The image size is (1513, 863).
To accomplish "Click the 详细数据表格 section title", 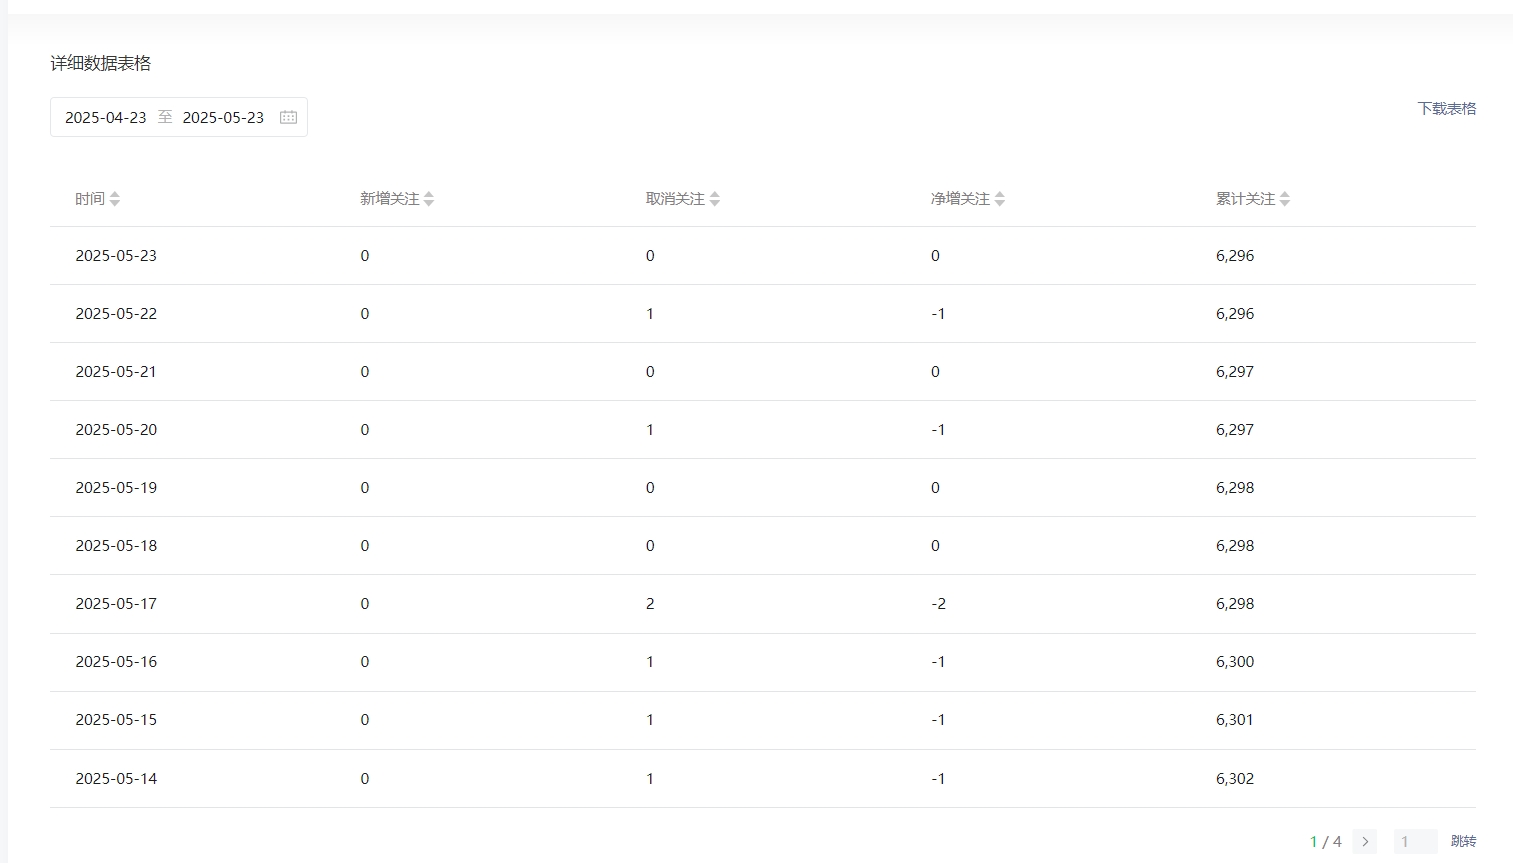I will [101, 63].
